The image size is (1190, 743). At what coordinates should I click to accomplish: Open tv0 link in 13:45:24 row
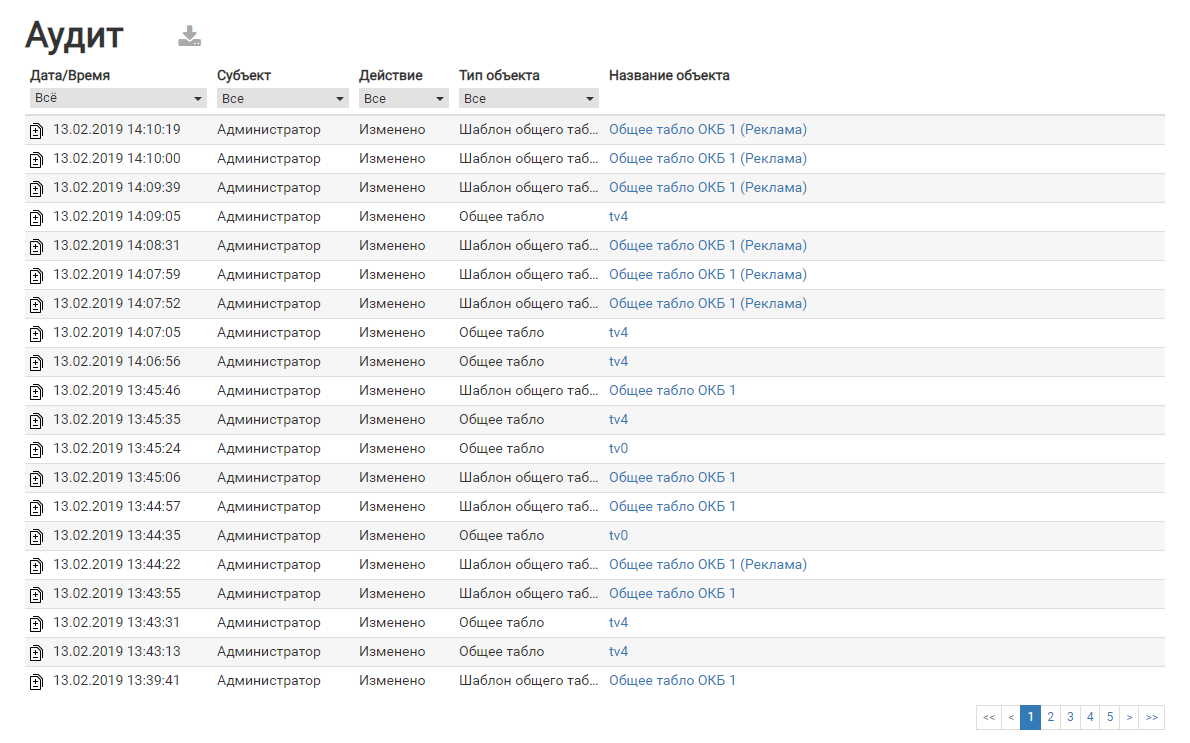pyautogui.click(x=618, y=449)
